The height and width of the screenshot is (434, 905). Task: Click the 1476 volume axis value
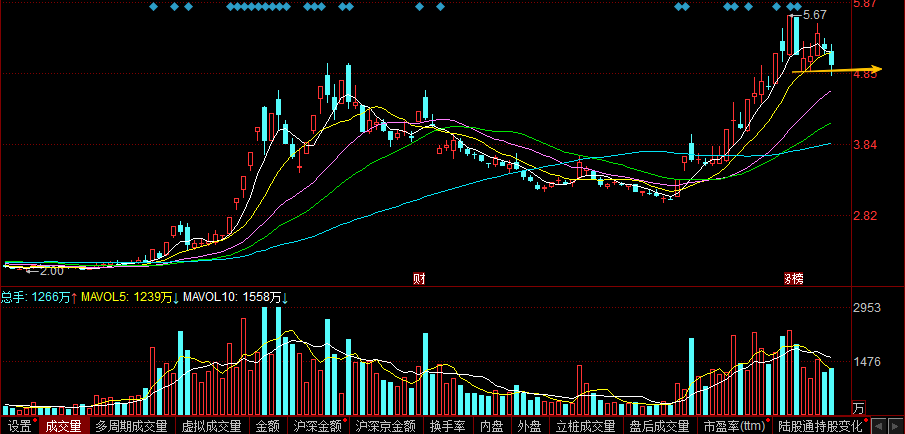(867, 362)
